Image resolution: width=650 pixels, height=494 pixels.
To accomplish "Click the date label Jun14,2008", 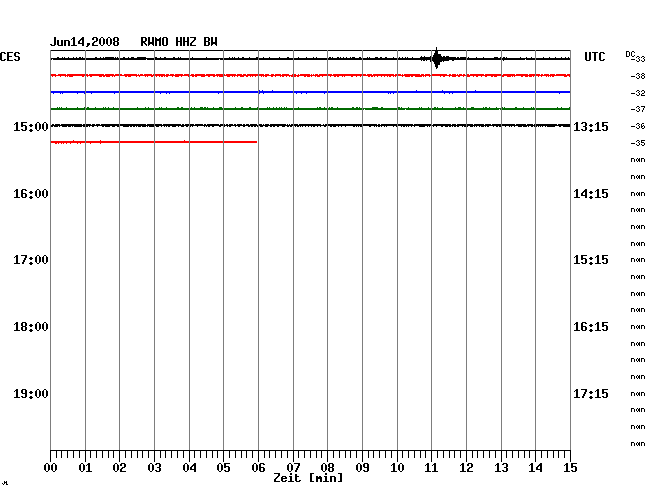I will [x=85, y=42].
